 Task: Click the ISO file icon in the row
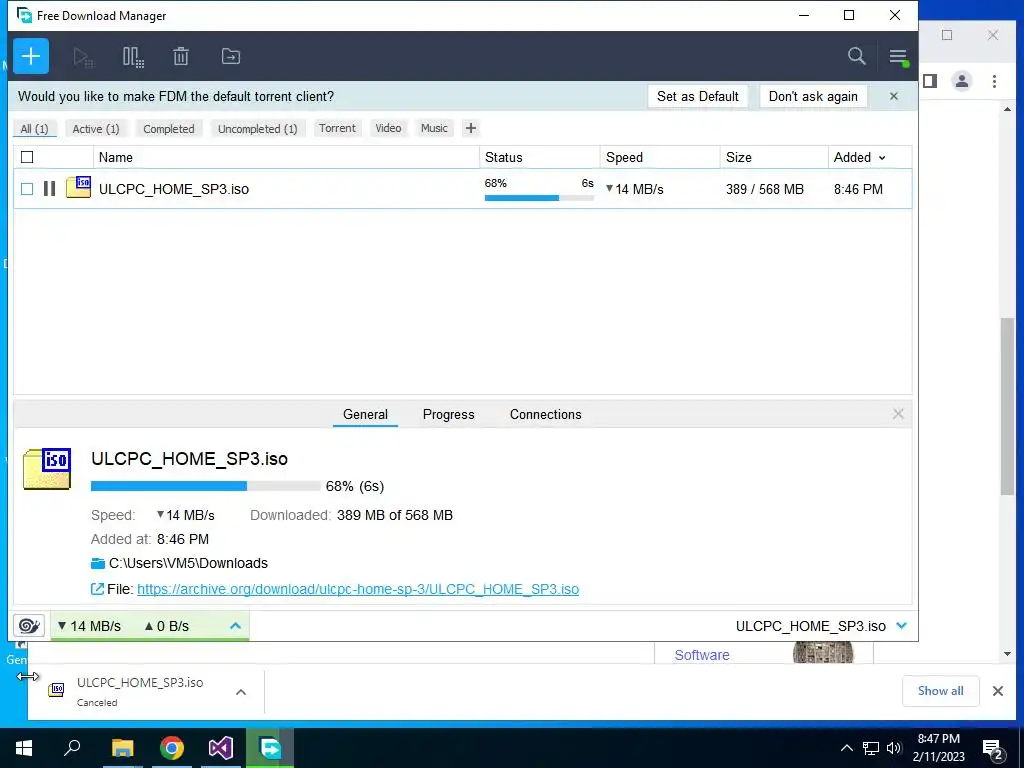click(78, 187)
